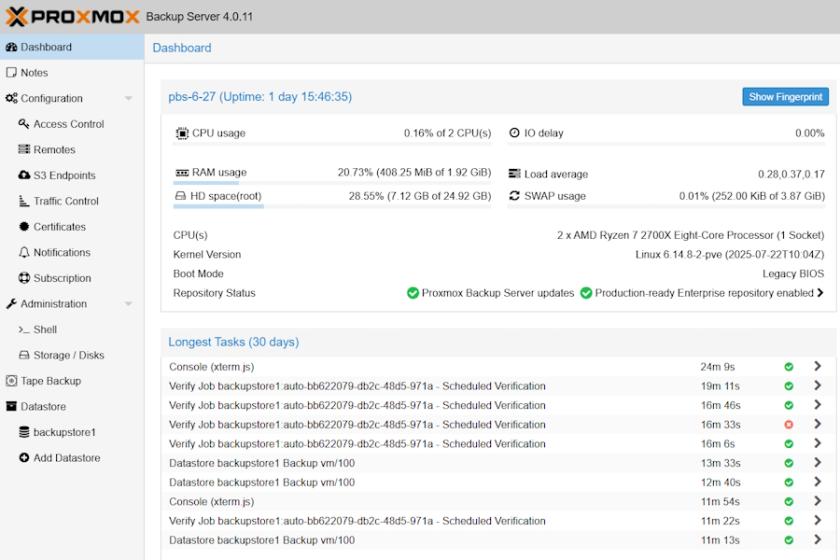The image size is (840, 560).
Task: Click the S3 Endpoints cloud icon
Action: point(24,175)
